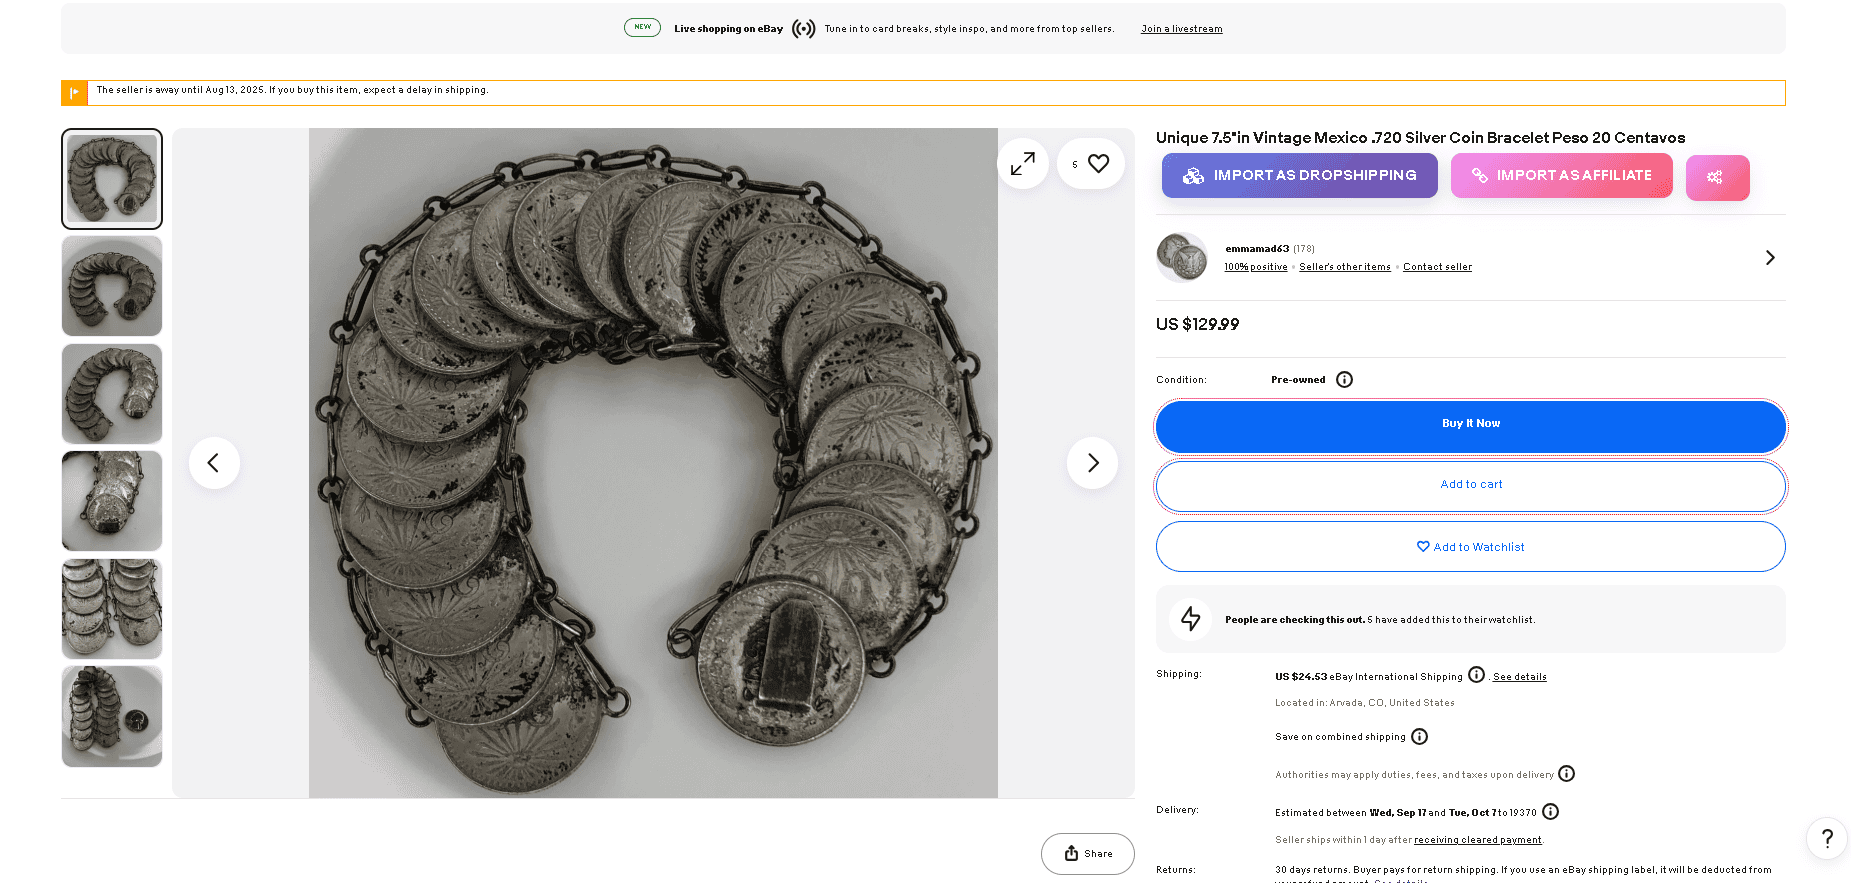Open Seller's other items link
Viewport: 1851px width, 883px height.
click(1344, 267)
